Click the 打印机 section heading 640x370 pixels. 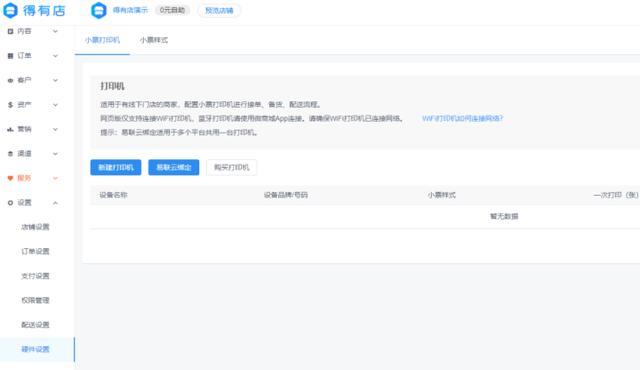112,86
